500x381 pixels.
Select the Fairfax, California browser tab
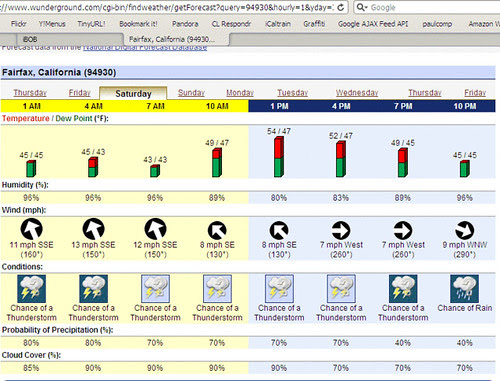coord(176,39)
